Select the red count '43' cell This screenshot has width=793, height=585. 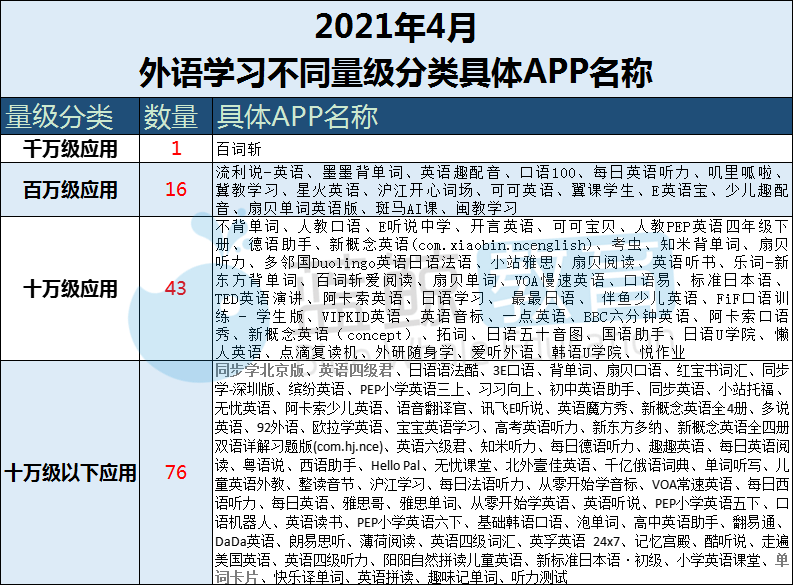coord(176,289)
